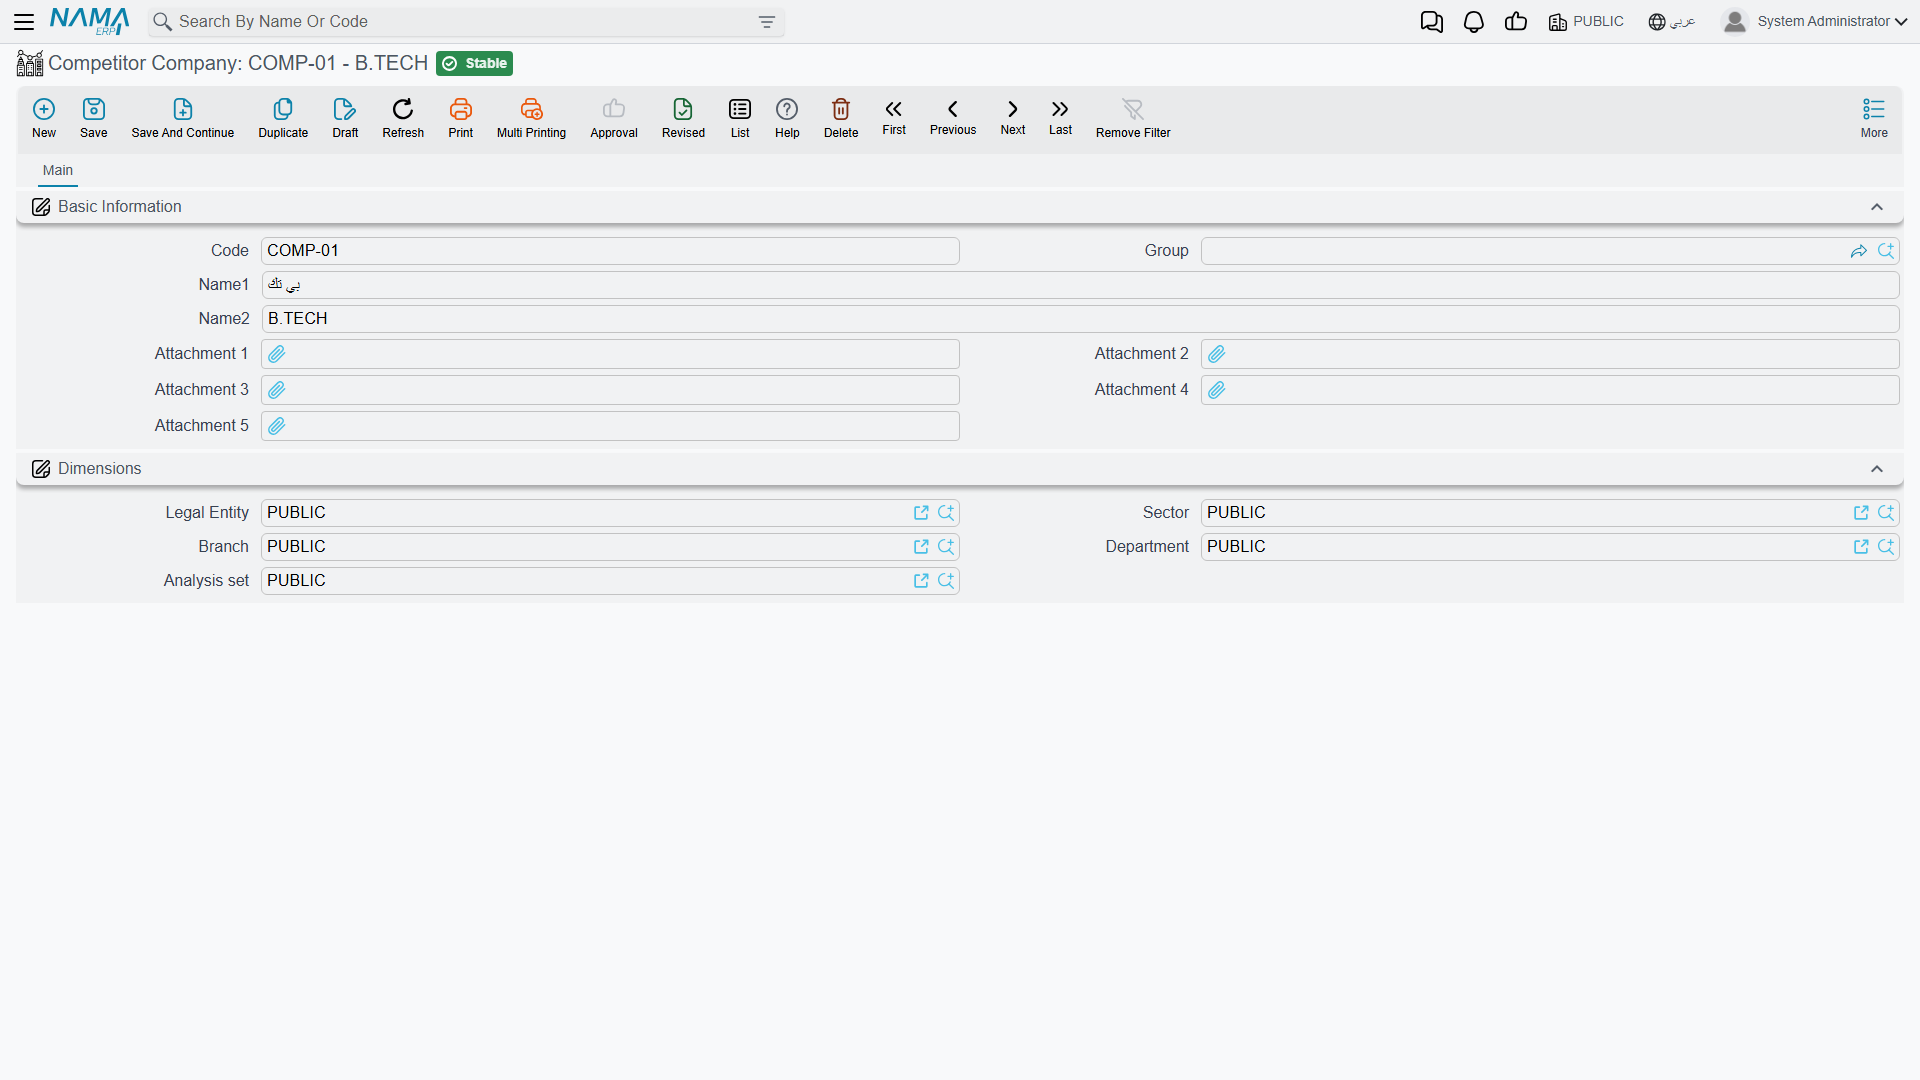This screenshot has height=1080, width=1920.
Task: Search Department lookup icon
Action: [1886, 547]
